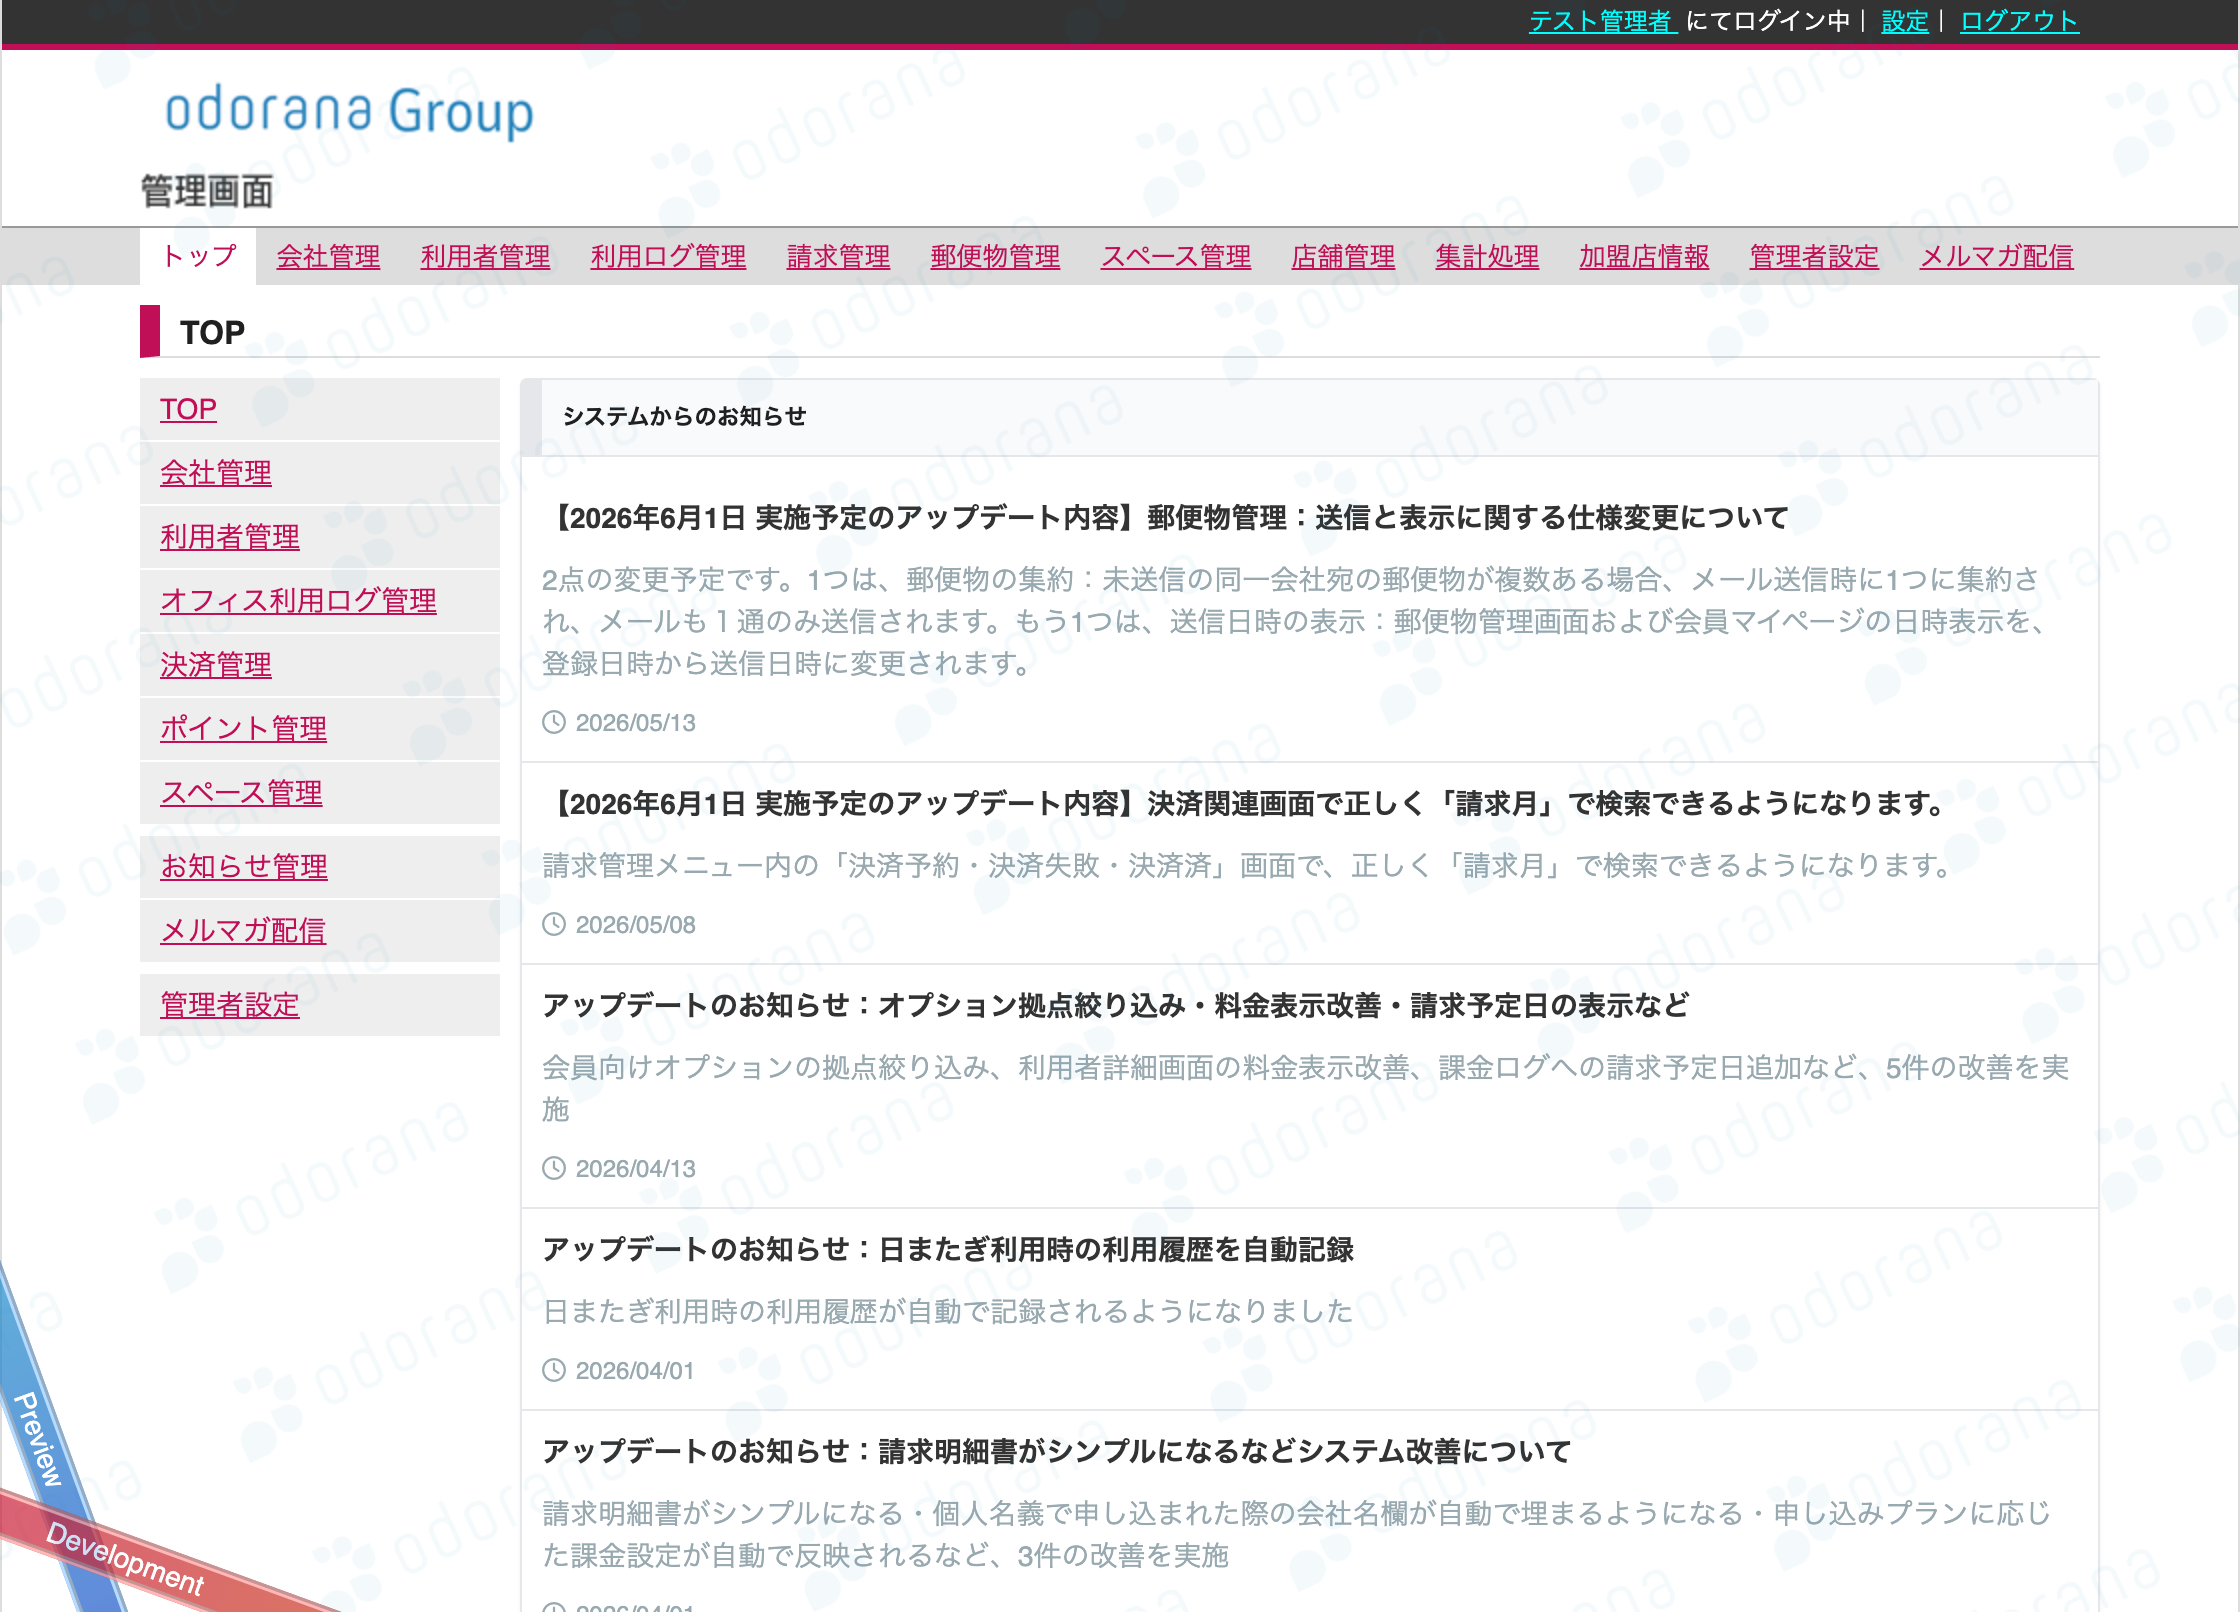Open メルマガ配信 in the left sidebar

coord(243,931)
